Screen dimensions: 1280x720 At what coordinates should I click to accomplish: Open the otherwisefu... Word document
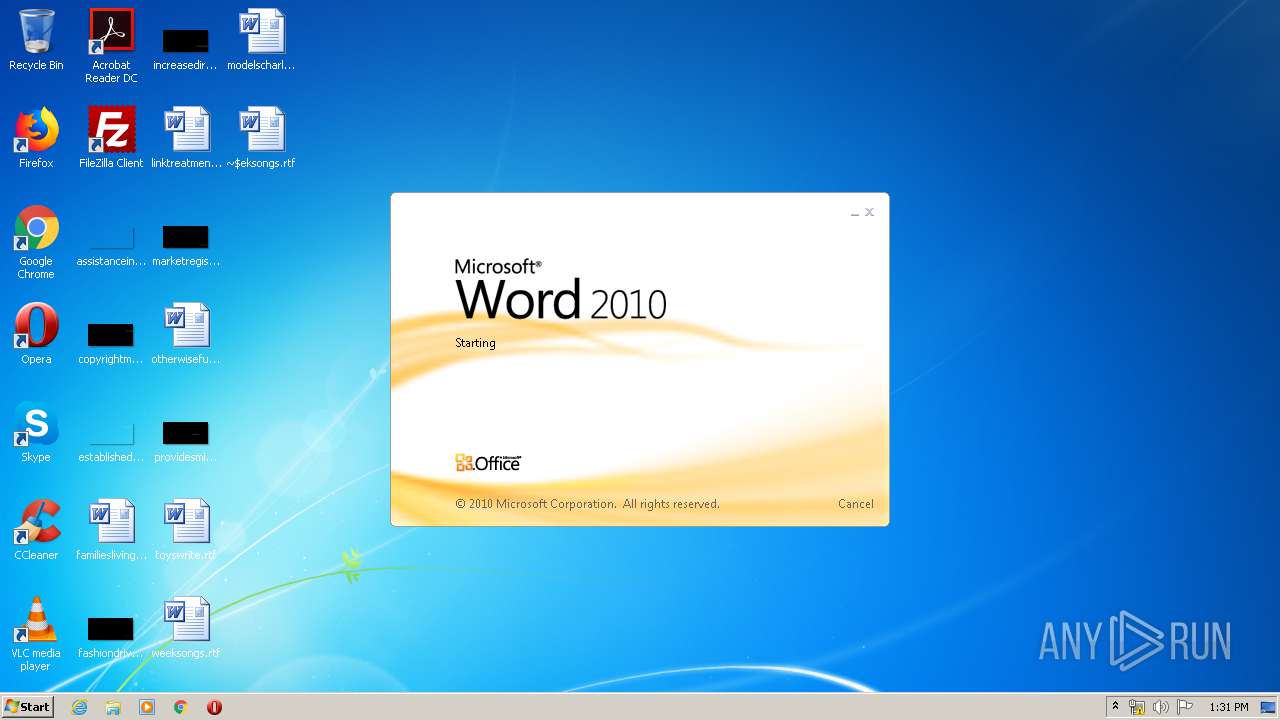click(186, 334)
